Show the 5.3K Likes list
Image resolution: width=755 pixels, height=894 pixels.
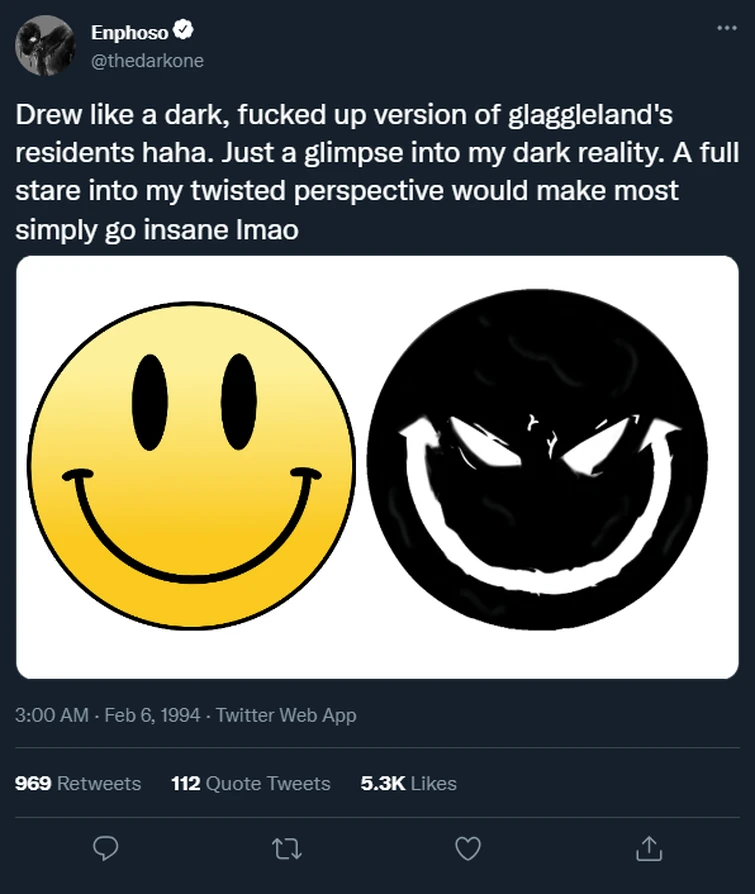pyautogui.click(x=408, y=783)
